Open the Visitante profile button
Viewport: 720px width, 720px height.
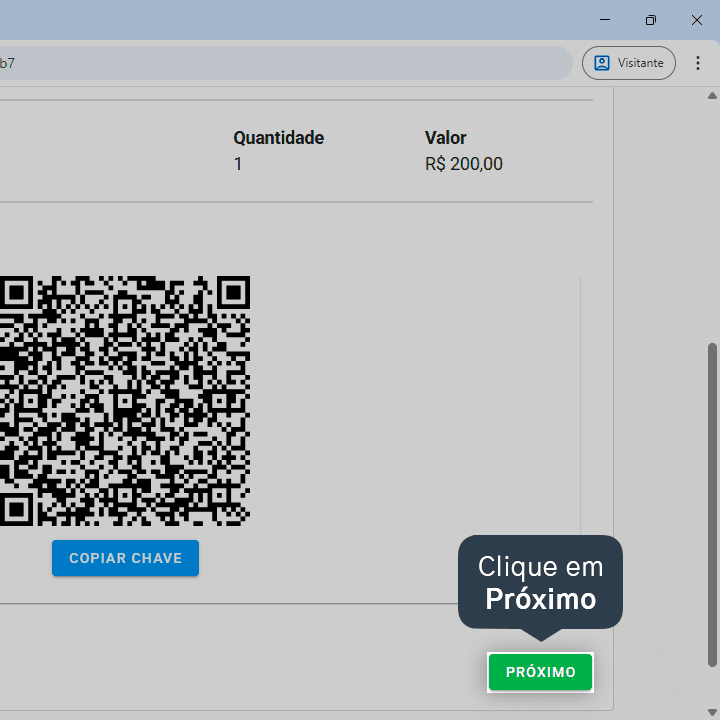(629, 63)
